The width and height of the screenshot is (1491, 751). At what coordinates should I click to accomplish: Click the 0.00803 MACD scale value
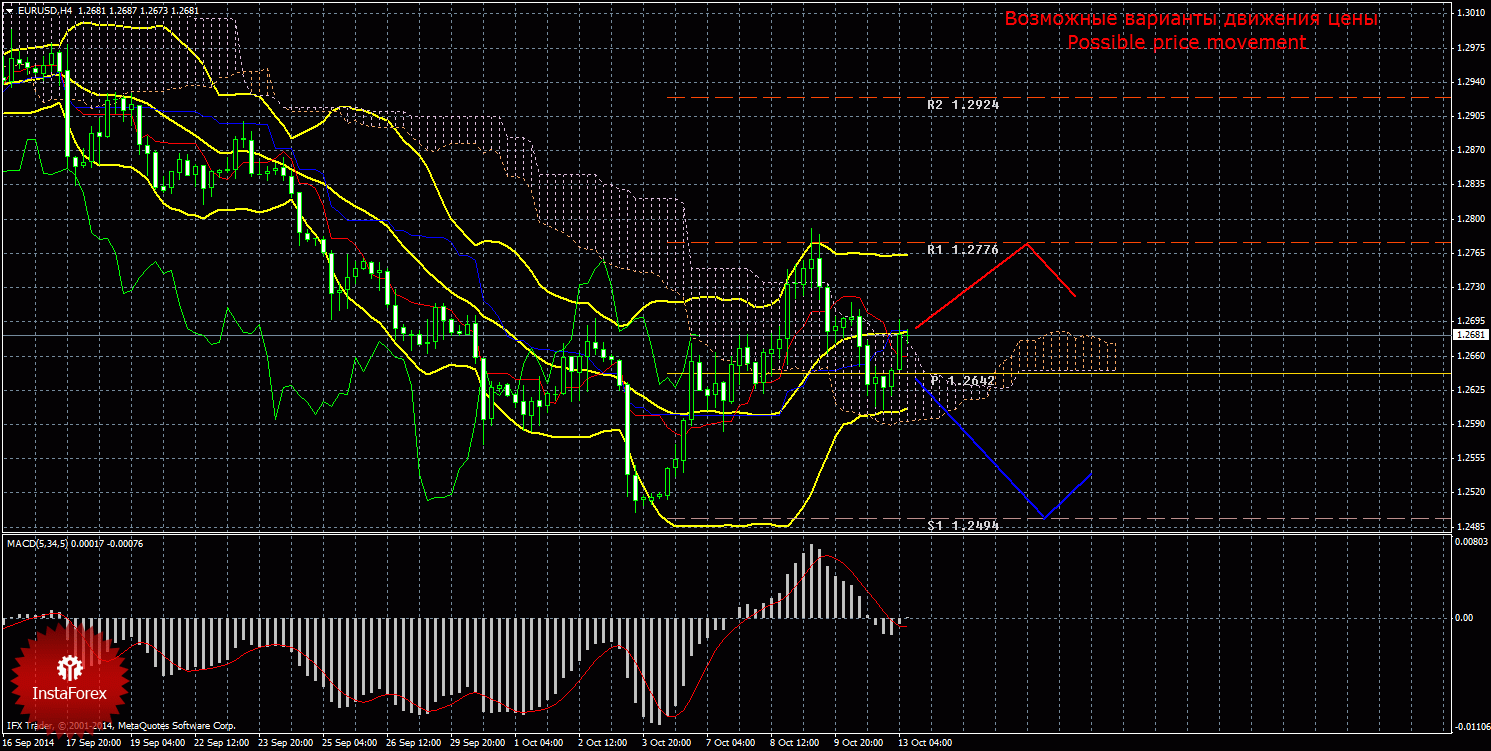pyautogui.click(x=1470, y=543)
